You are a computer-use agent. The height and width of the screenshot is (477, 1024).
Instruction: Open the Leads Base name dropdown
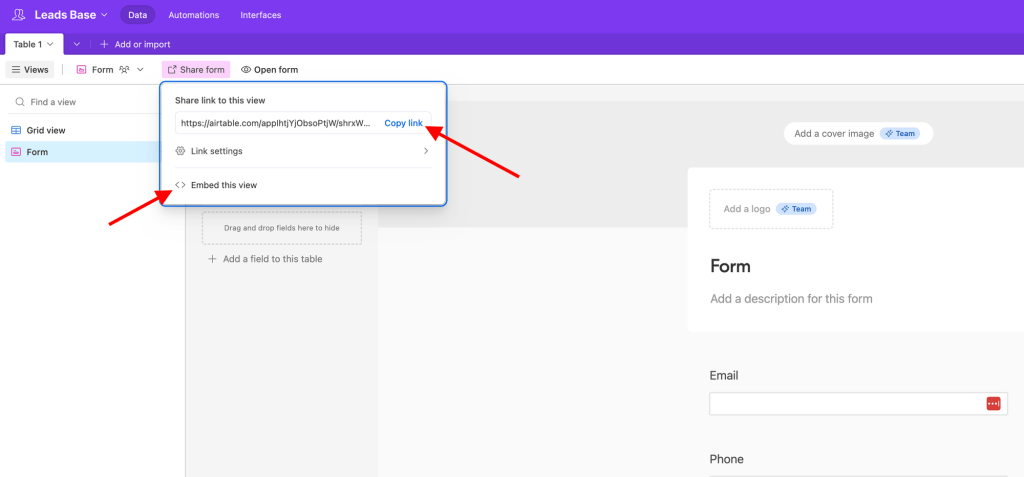click(x=71, y=14)
